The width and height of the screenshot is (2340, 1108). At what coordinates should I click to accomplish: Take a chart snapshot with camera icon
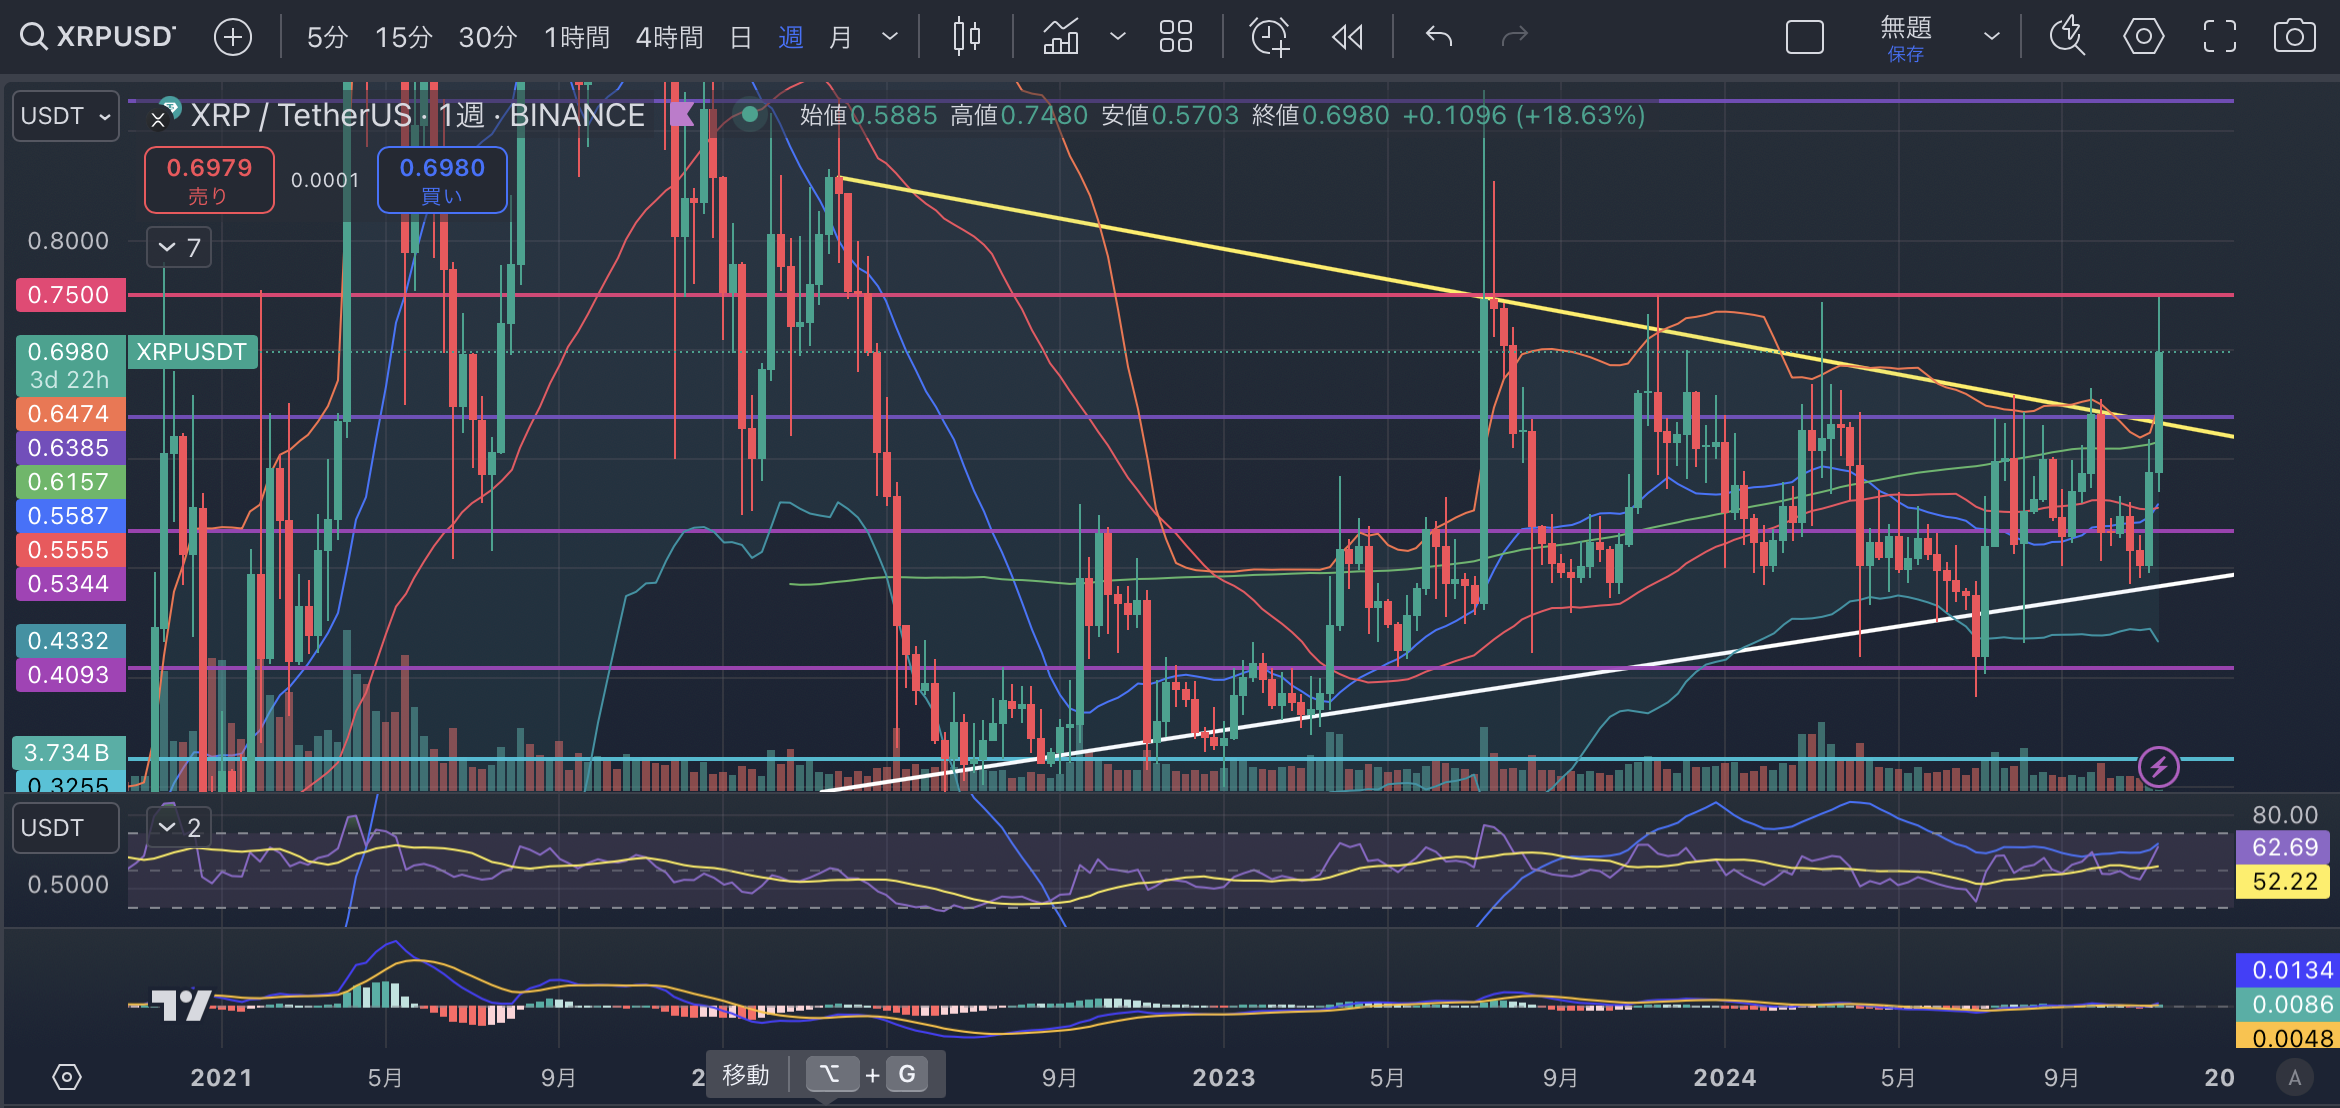click(x=2294, y=37)
